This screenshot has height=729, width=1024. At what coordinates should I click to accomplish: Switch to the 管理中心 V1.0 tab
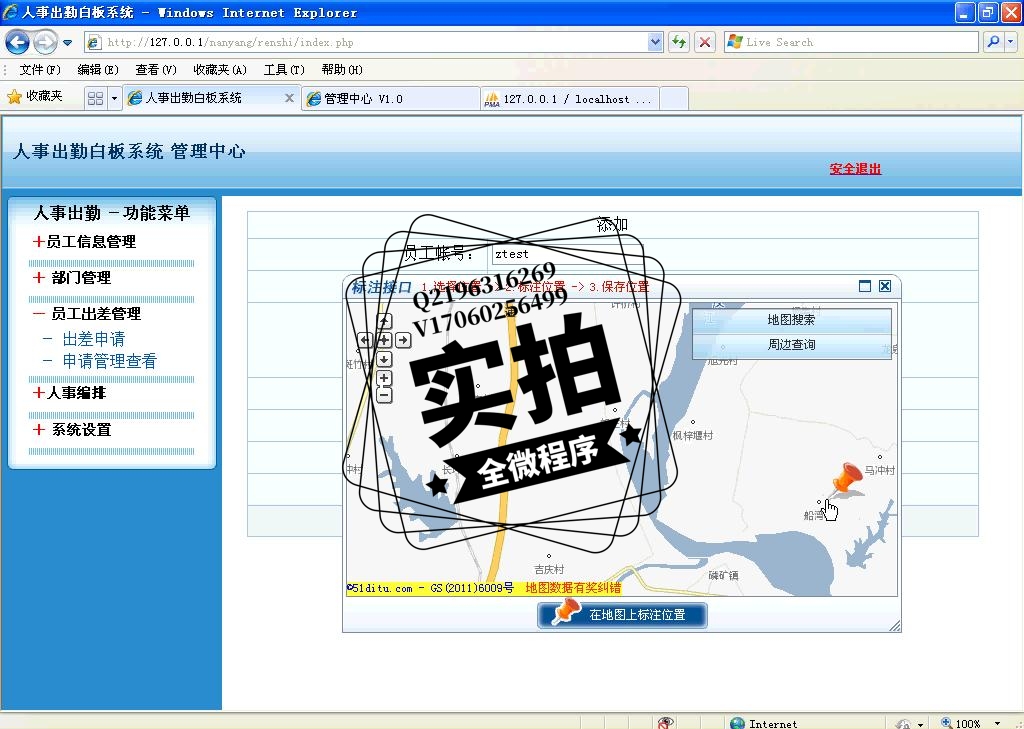point(391,99)
